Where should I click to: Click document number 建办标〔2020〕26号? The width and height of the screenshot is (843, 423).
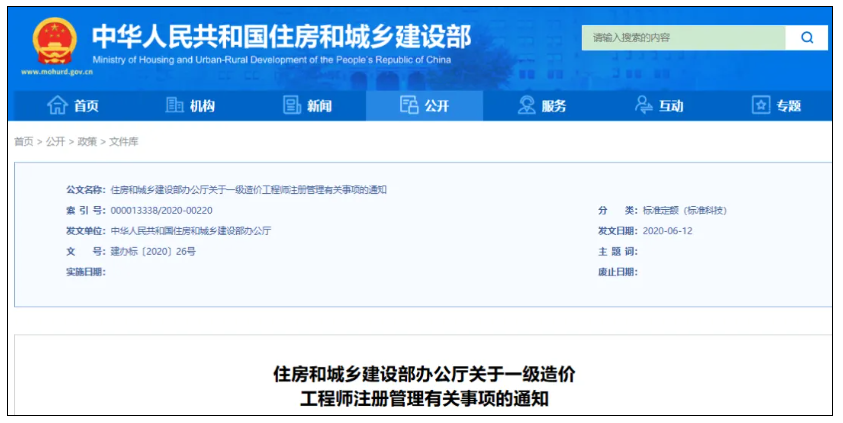[153, 251]
